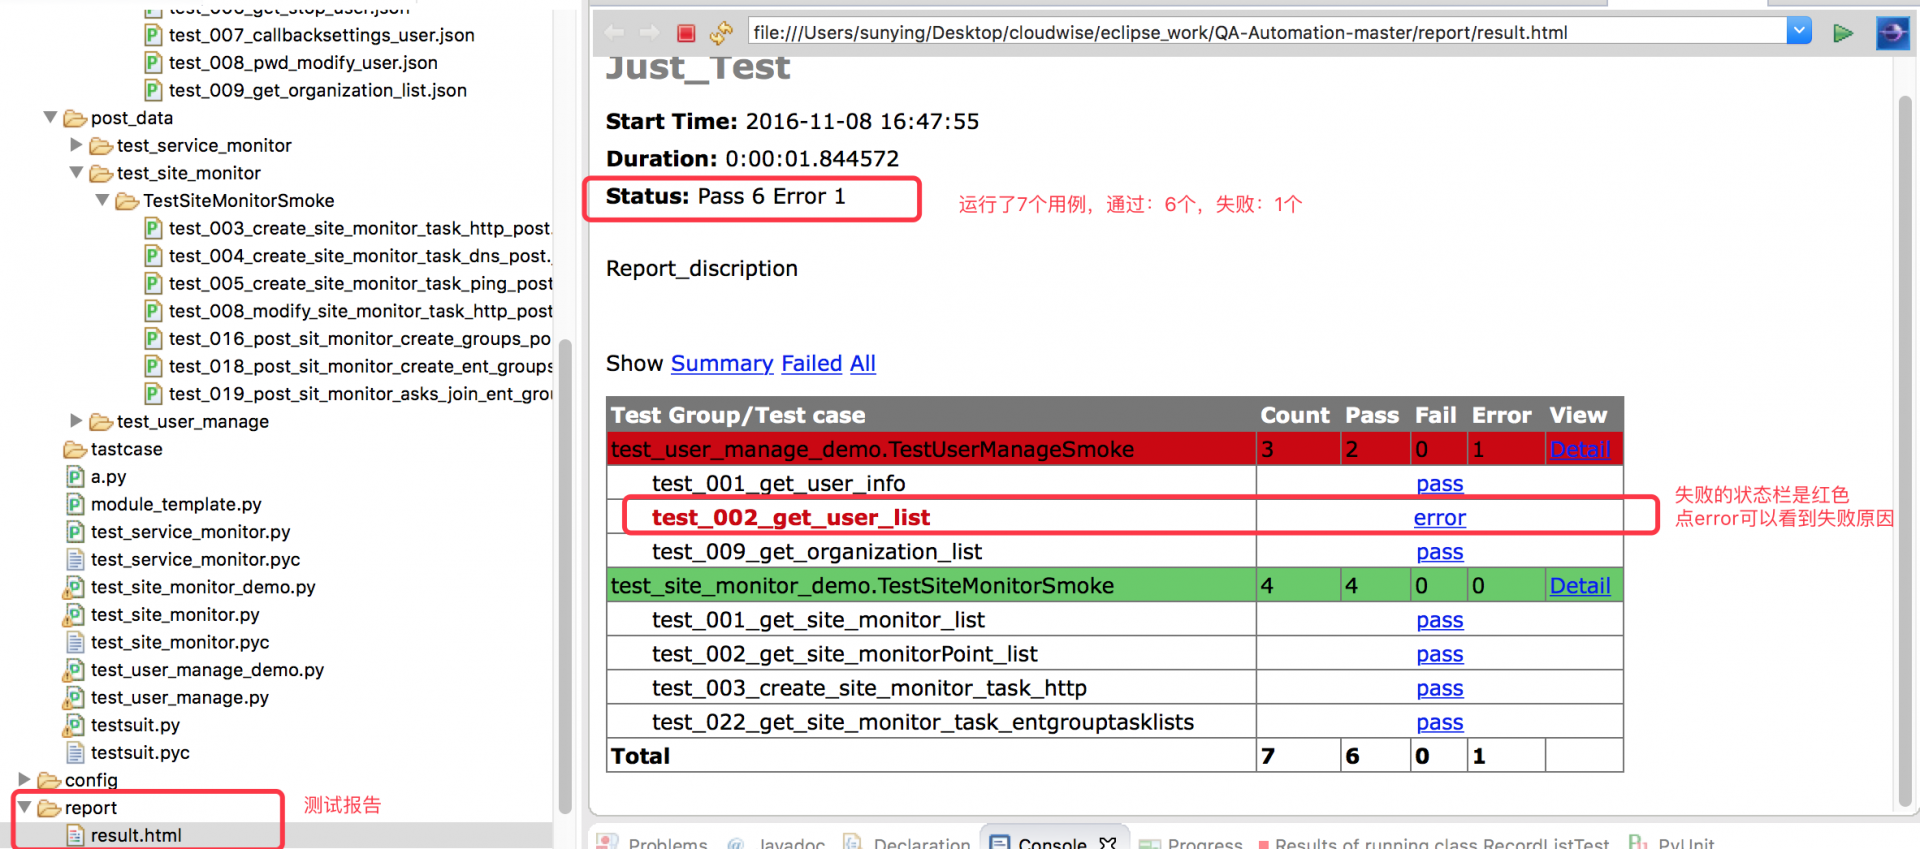Expand the test_user_manage folder
The width and height of the screenshot is (1920, 849).
pyautogui.click(x=76, y=421)
